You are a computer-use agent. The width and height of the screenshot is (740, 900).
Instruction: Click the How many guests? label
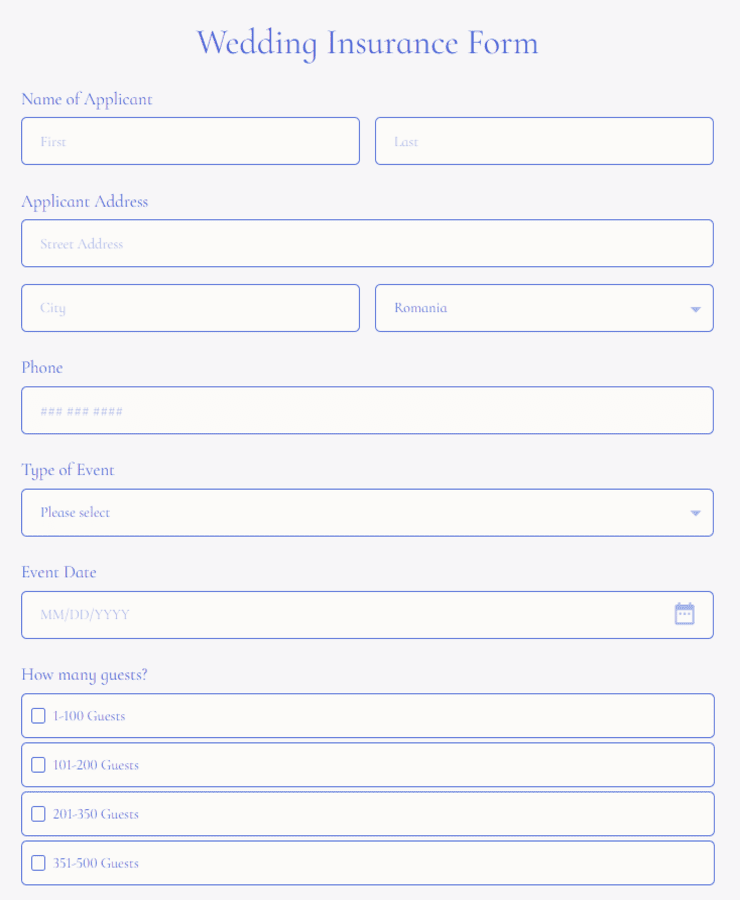click(x=84, y=674)
